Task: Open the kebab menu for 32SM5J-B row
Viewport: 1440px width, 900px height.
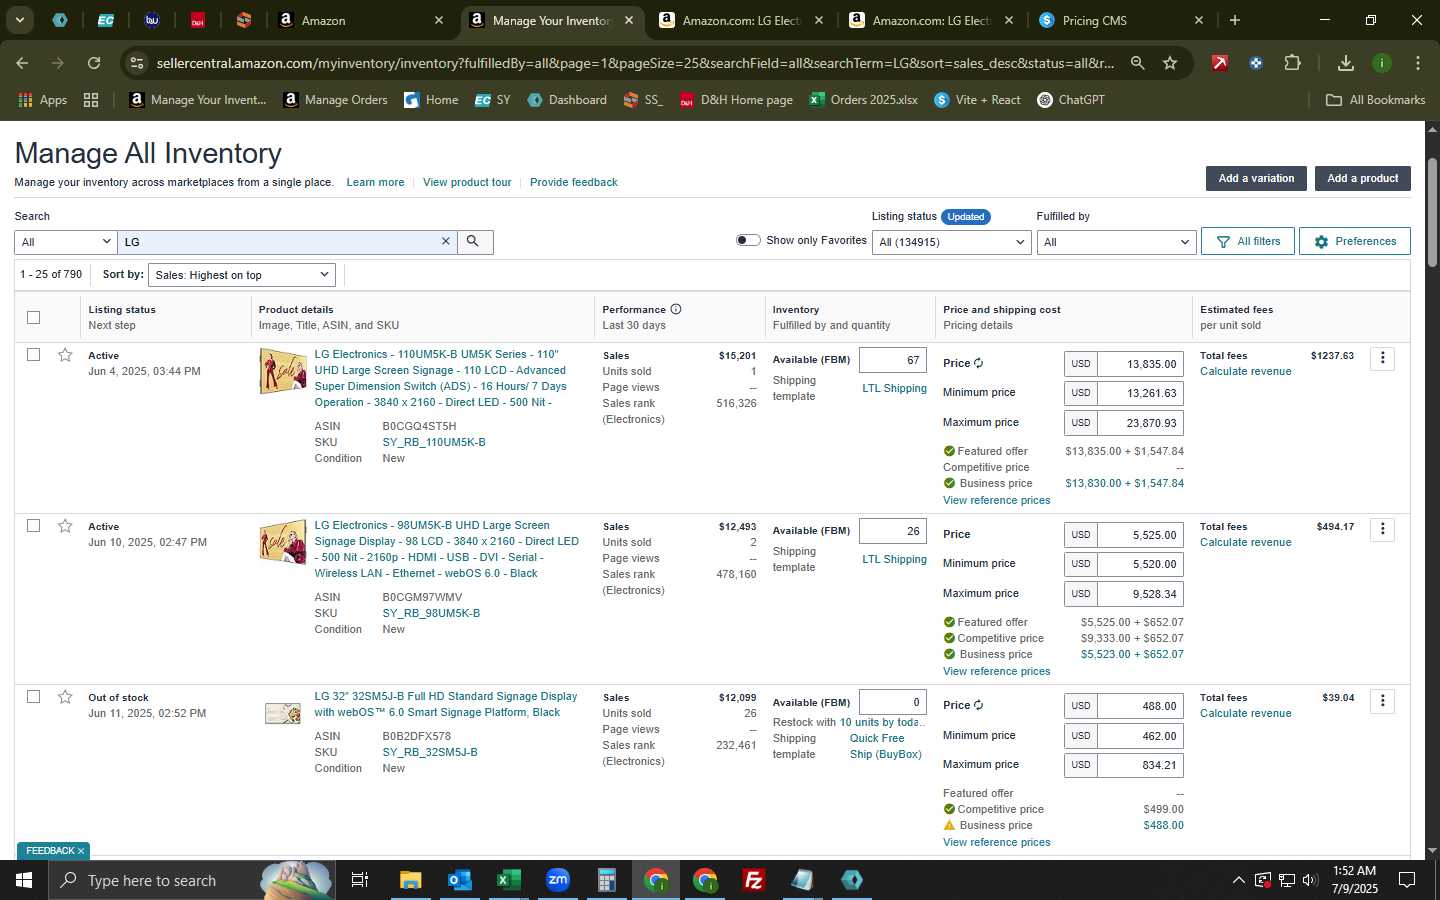Action: point(1383,701)
